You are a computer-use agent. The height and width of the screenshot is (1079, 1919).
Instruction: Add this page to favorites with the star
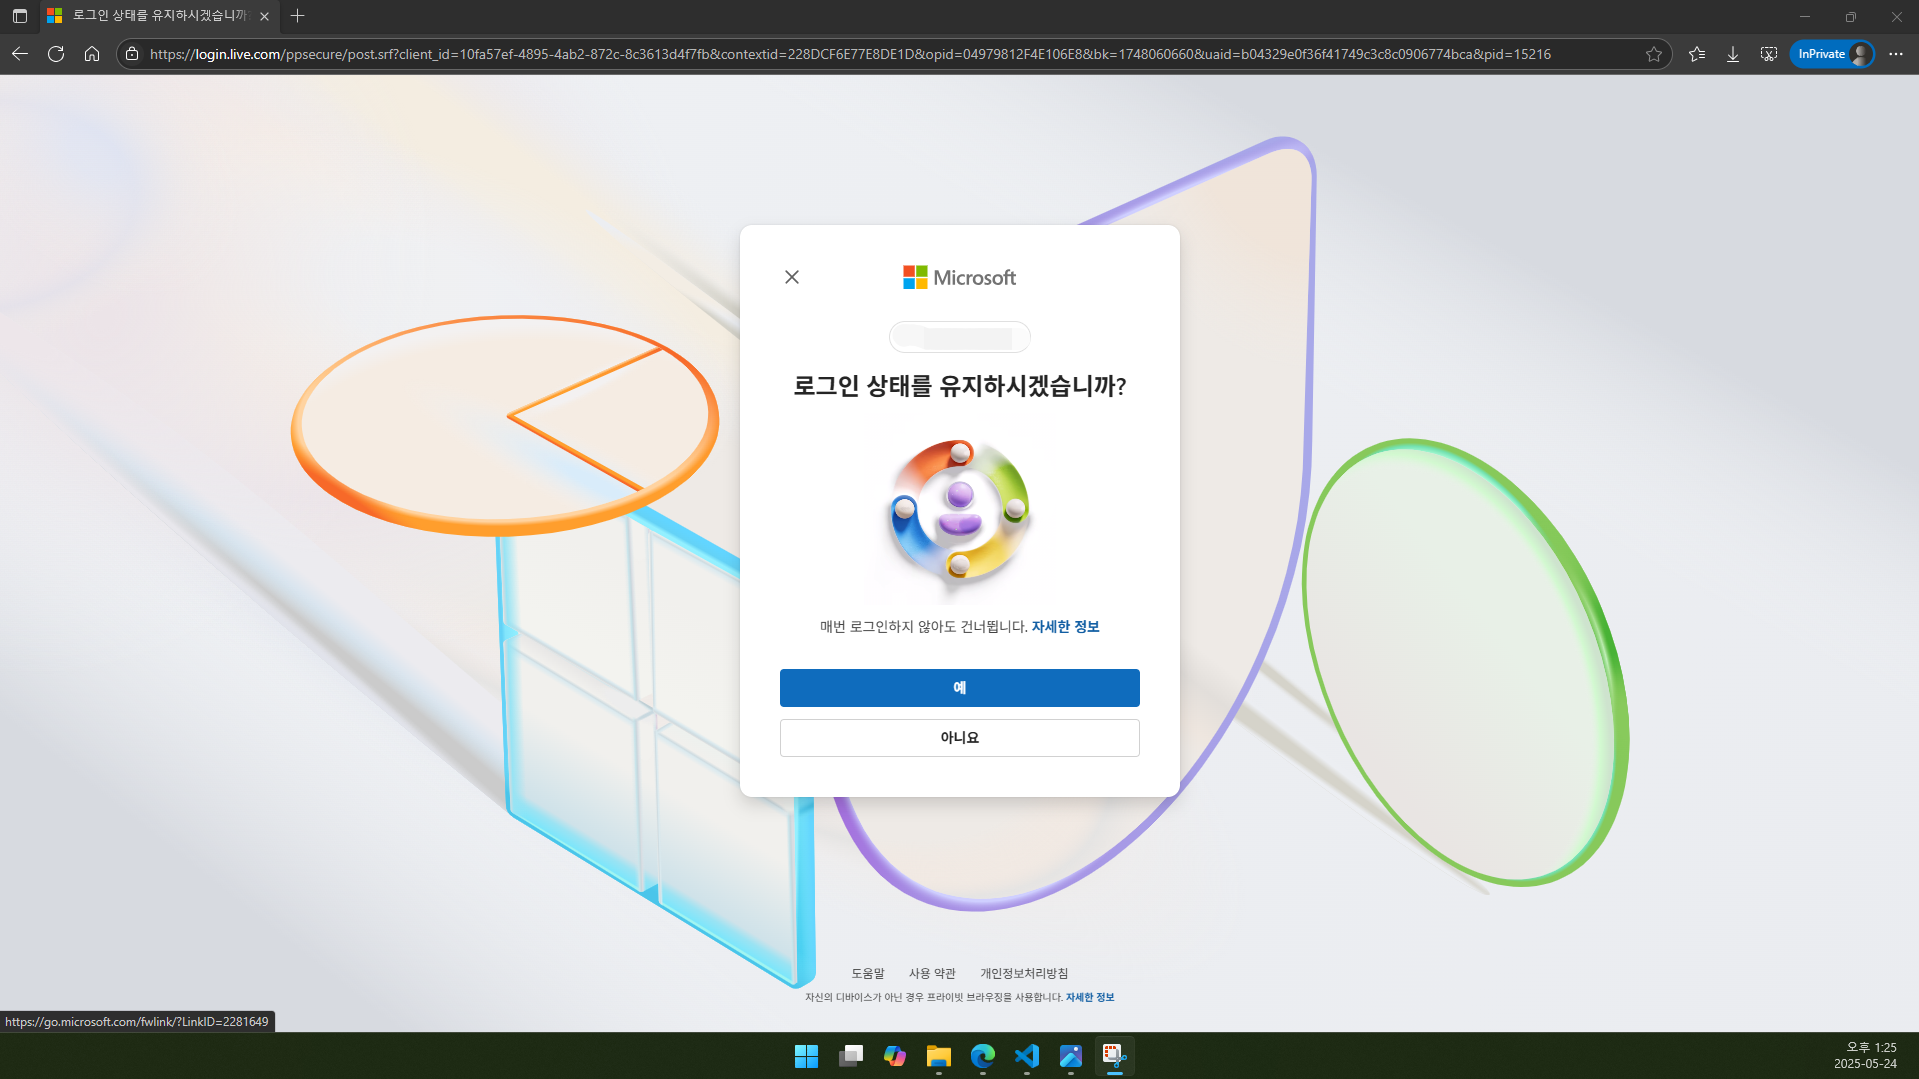1654,54
